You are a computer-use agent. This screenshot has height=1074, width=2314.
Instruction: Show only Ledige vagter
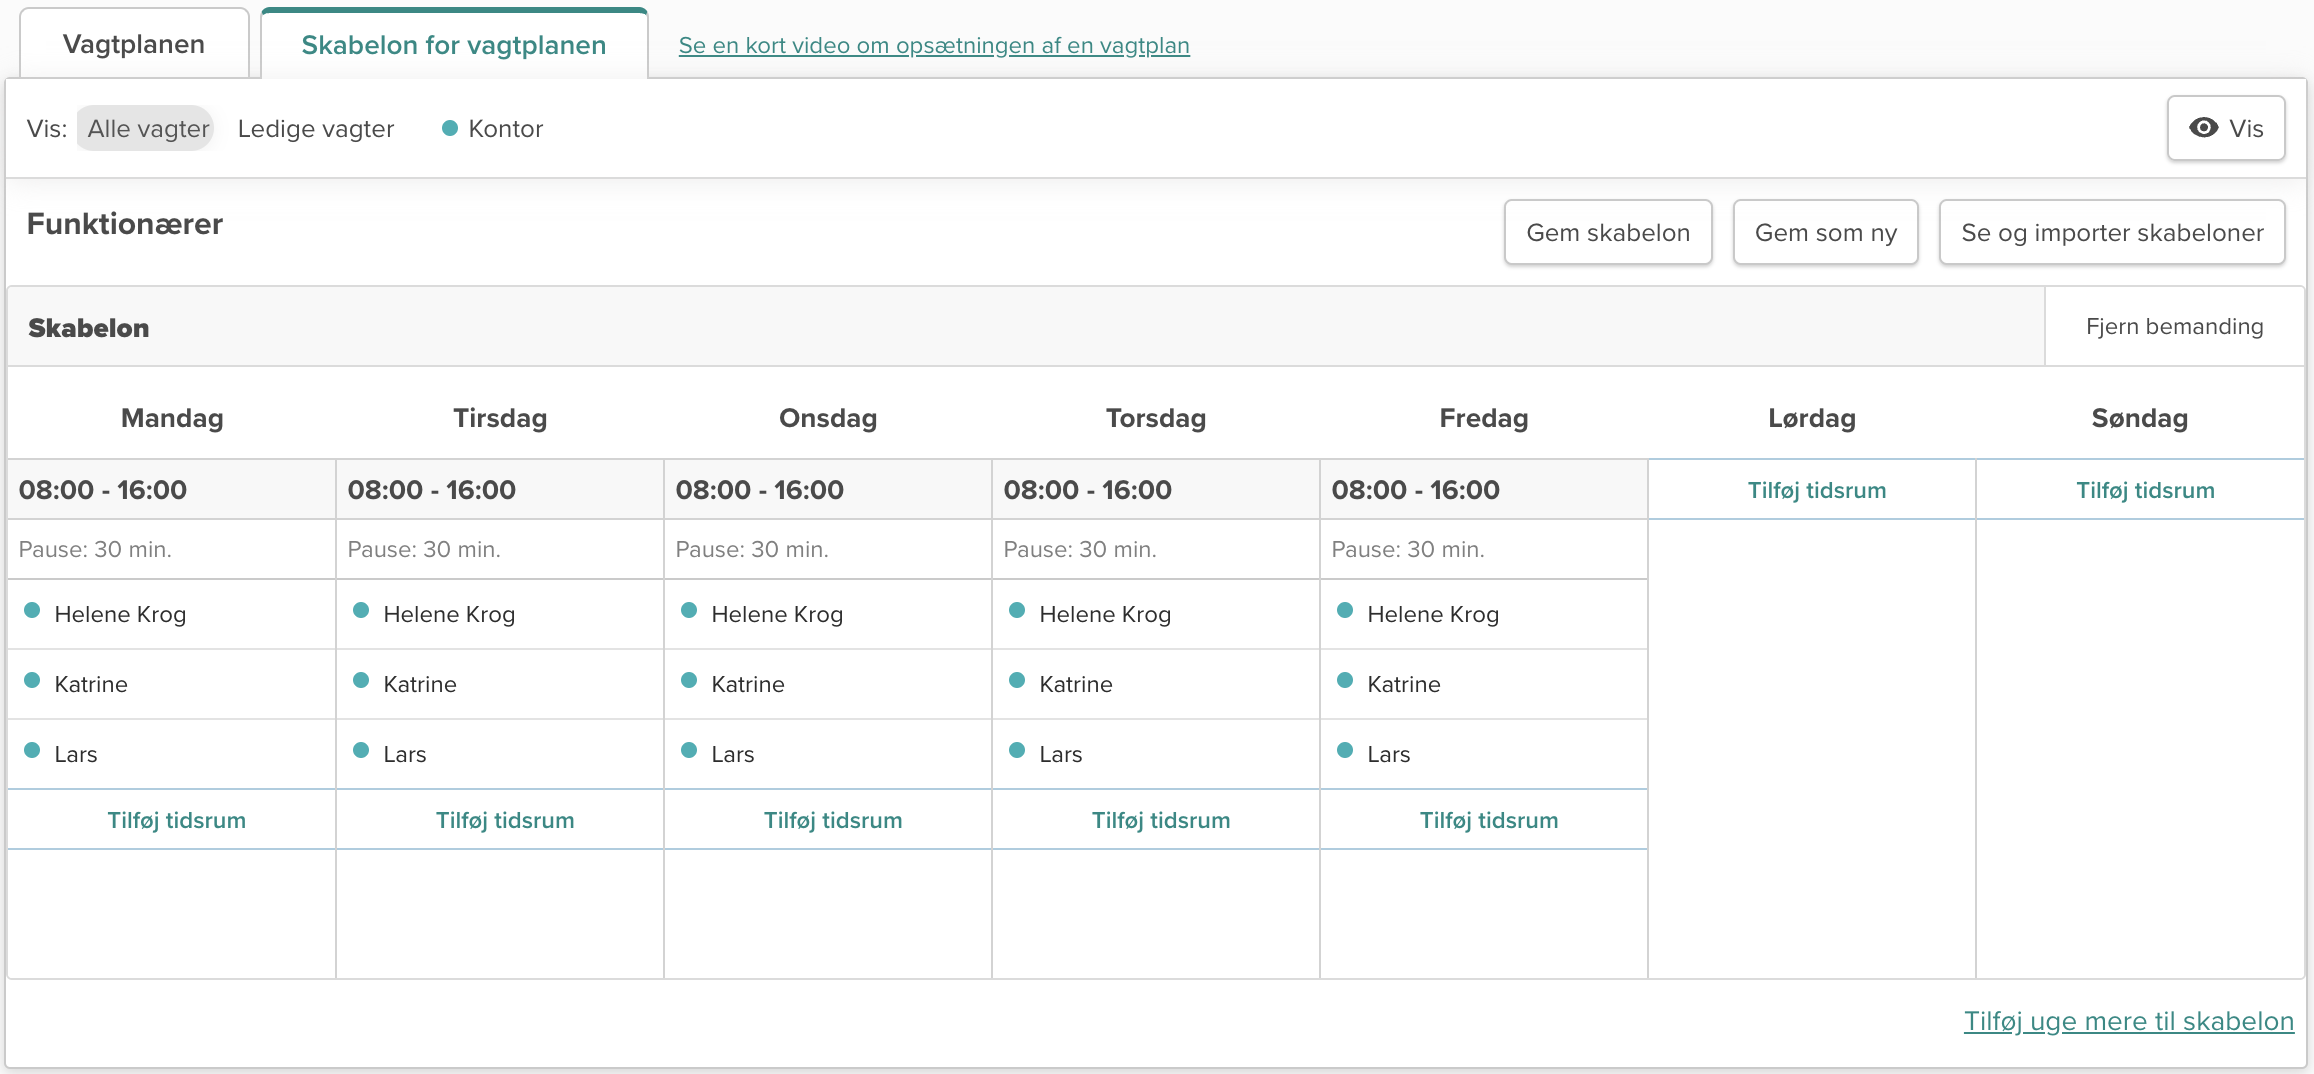(x=316, y=129)
